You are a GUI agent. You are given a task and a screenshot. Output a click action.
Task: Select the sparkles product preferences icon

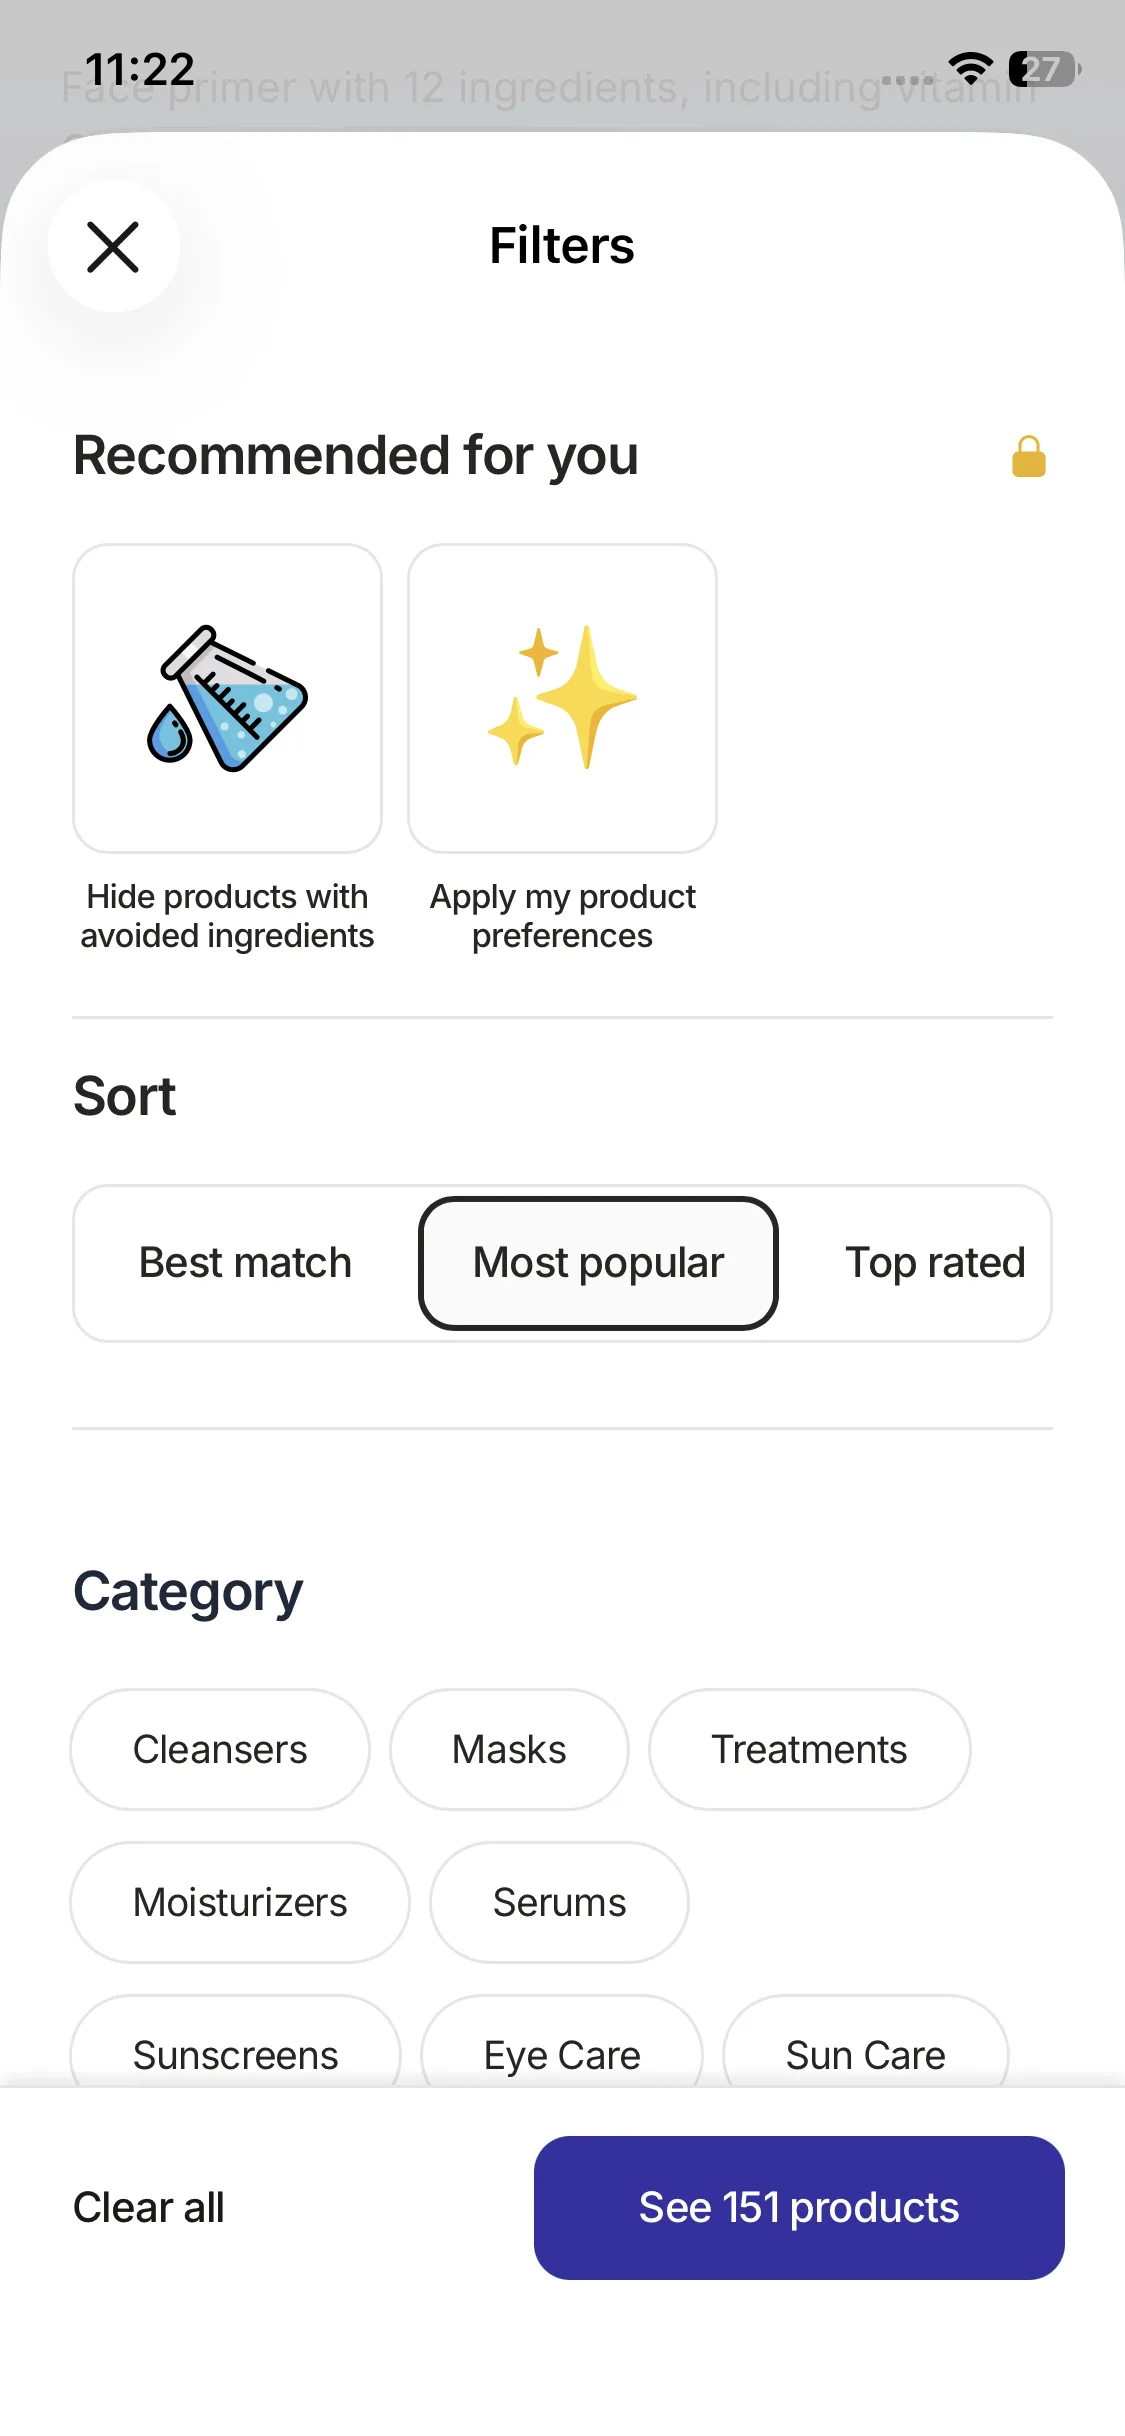(x=562, y=698)
